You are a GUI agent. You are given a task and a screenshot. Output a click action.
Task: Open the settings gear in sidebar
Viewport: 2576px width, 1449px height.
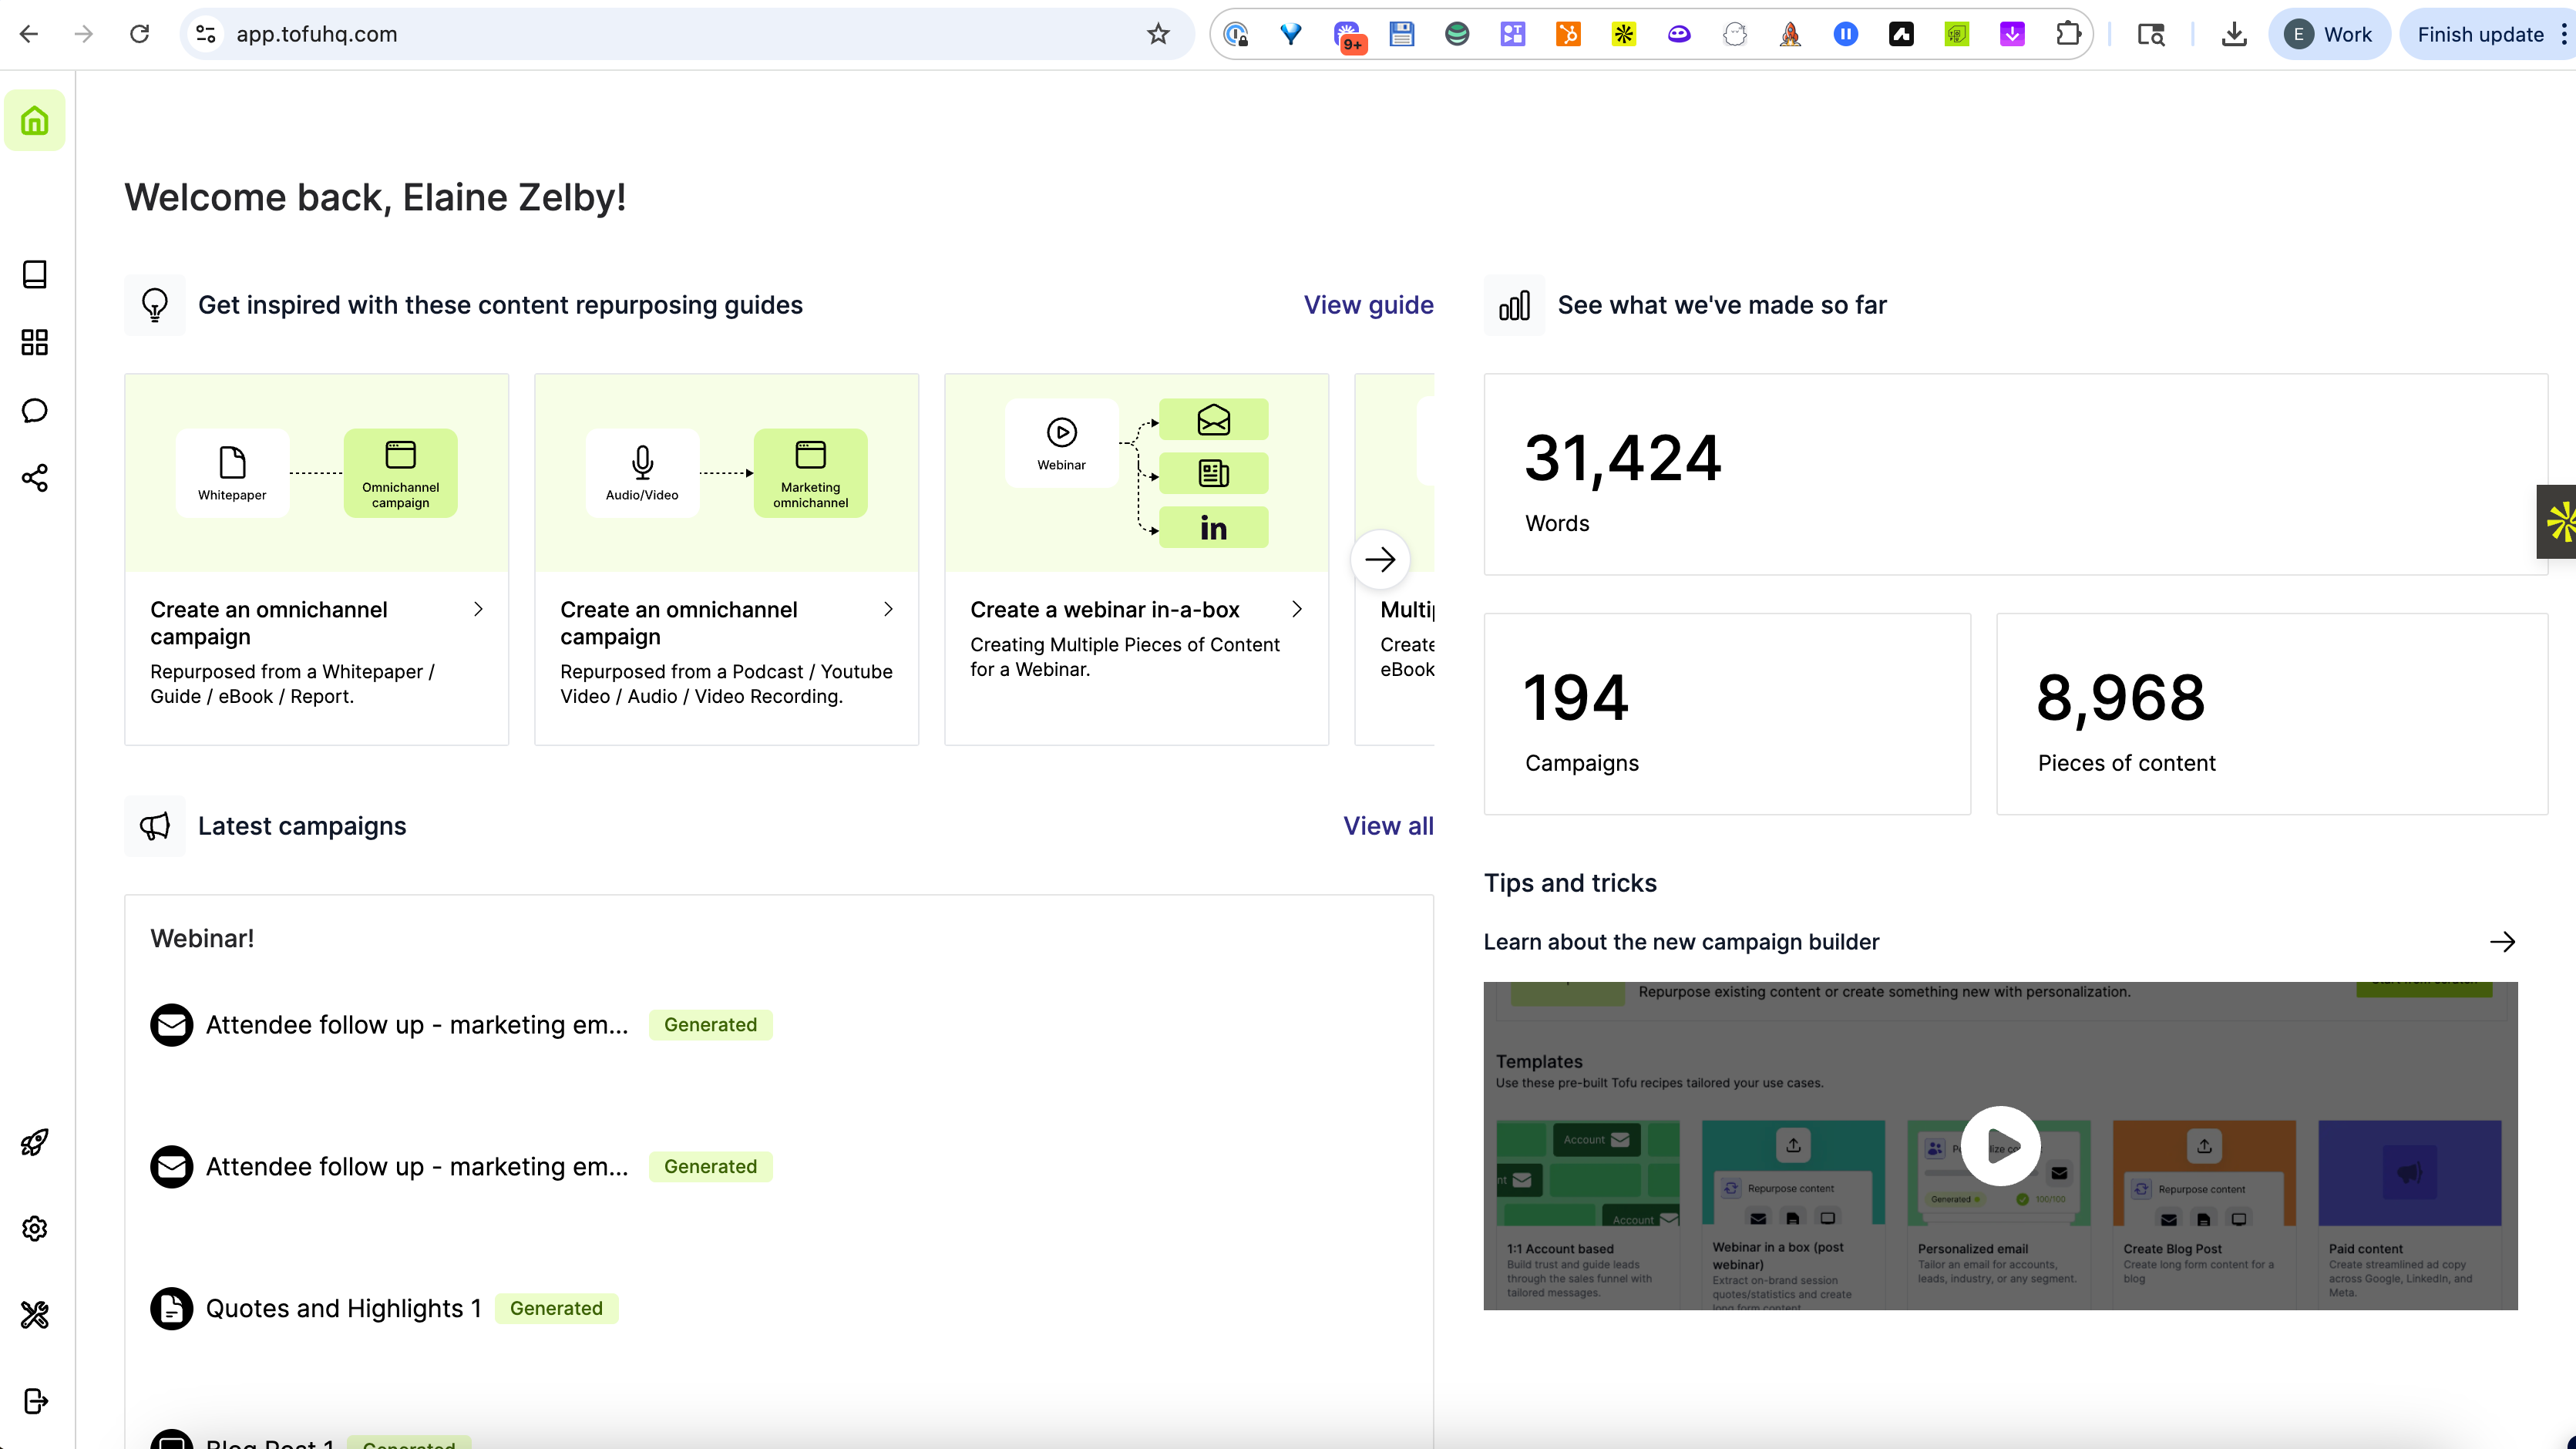[x=35, y=1228]
